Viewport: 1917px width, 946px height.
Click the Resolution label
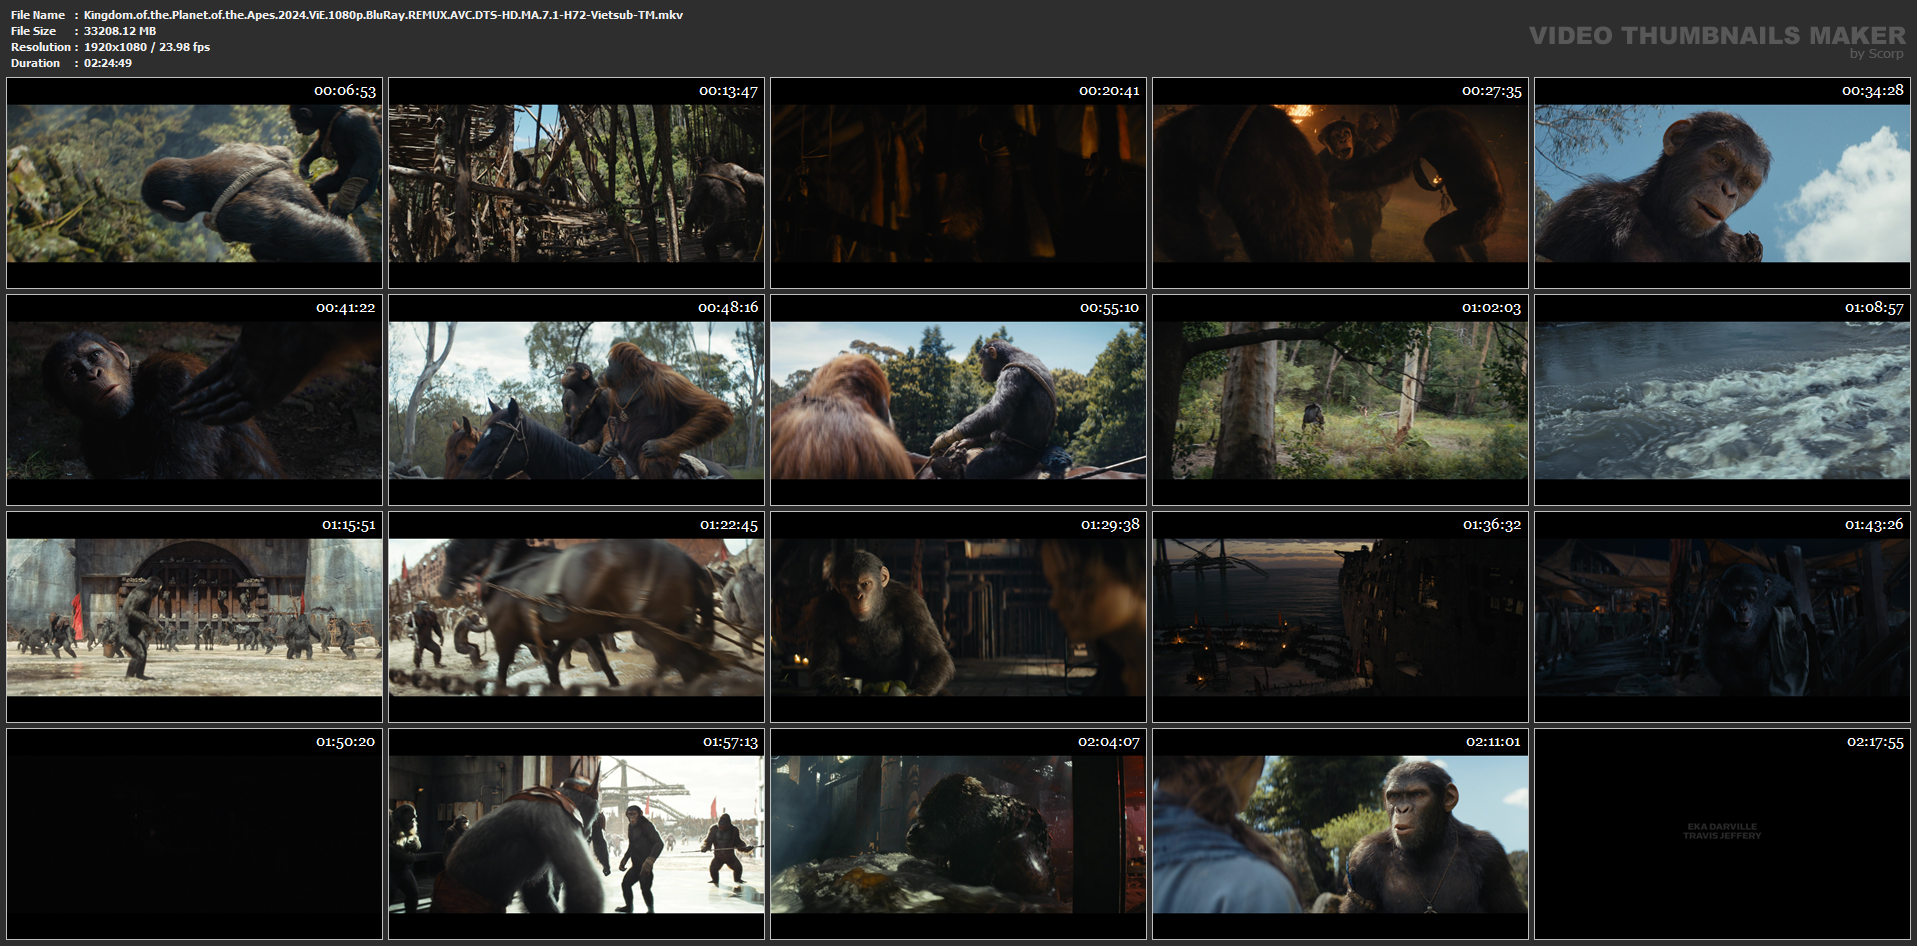pos(41,47)
